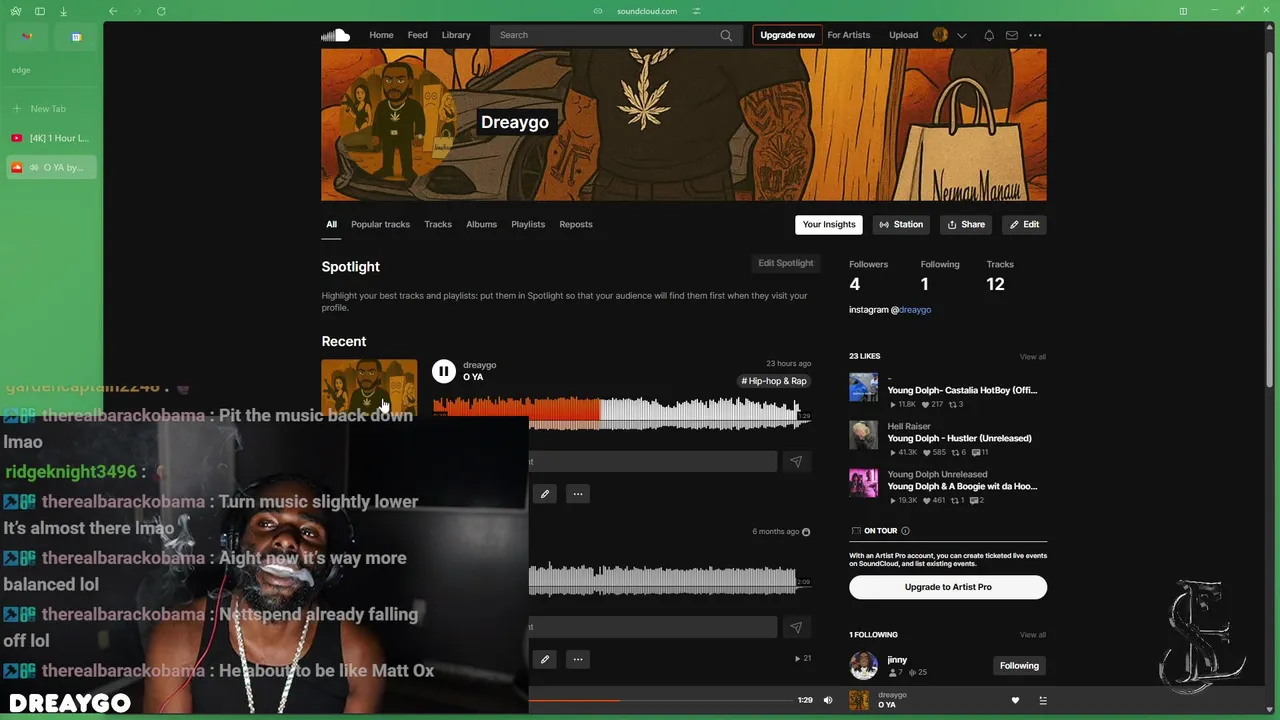Click View all next to 1 Following
The width and height of the screenshot is (1280, 720).
1033,635
